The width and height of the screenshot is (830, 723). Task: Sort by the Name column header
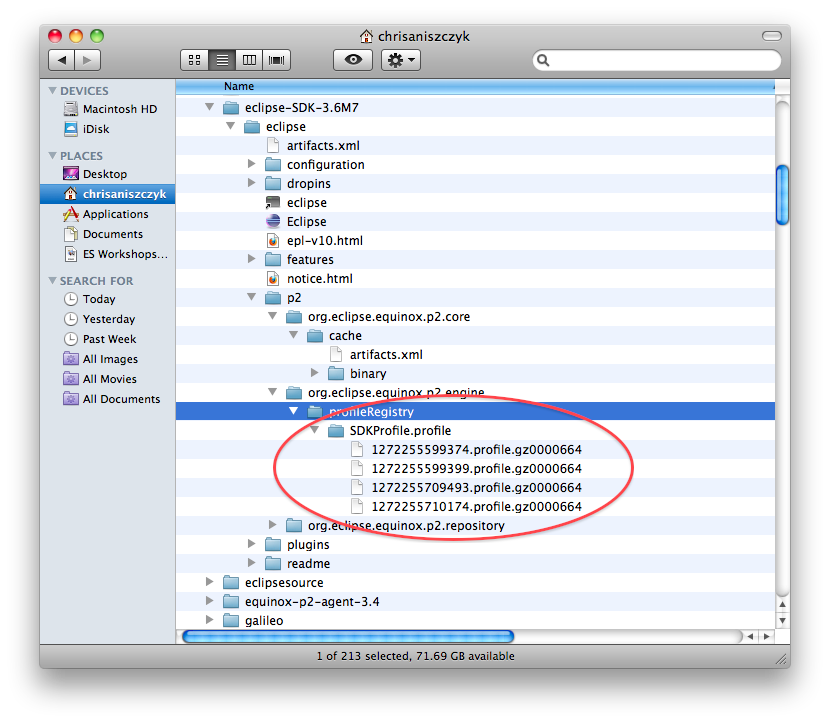click(x=475, y=86)
